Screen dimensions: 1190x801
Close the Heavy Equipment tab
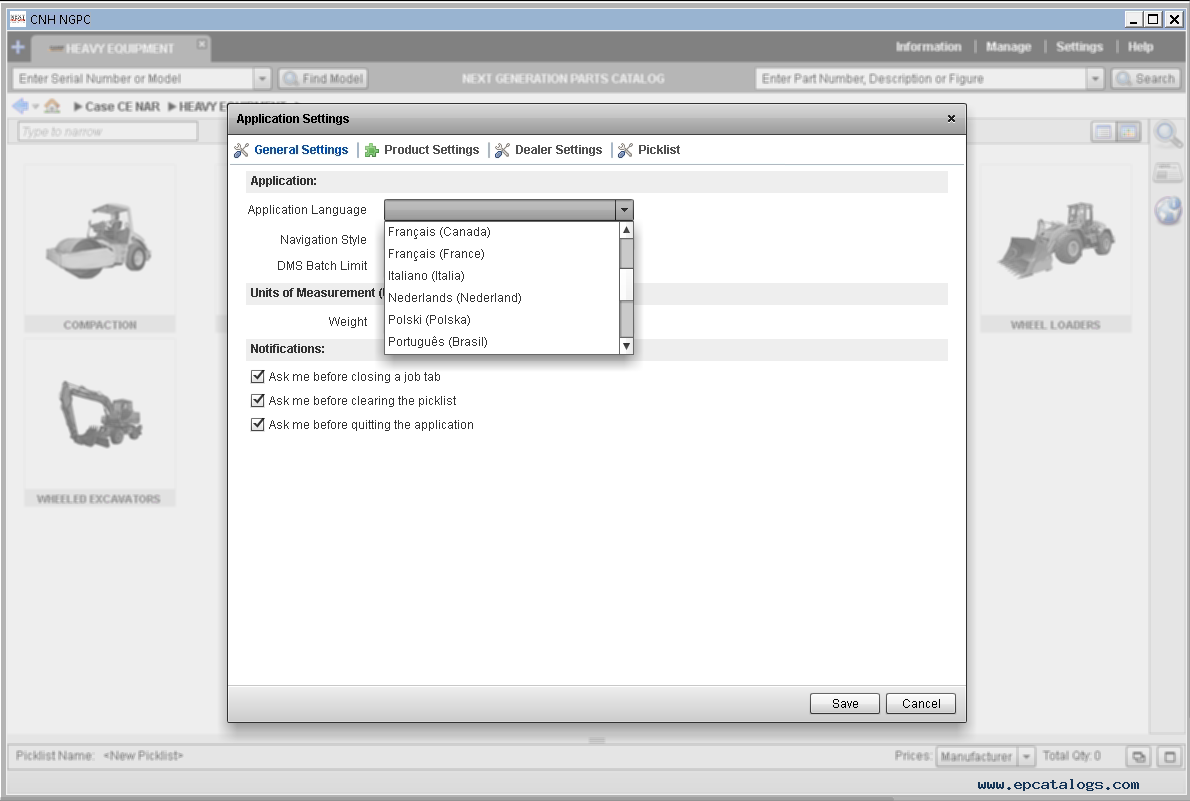click(201, 44)
